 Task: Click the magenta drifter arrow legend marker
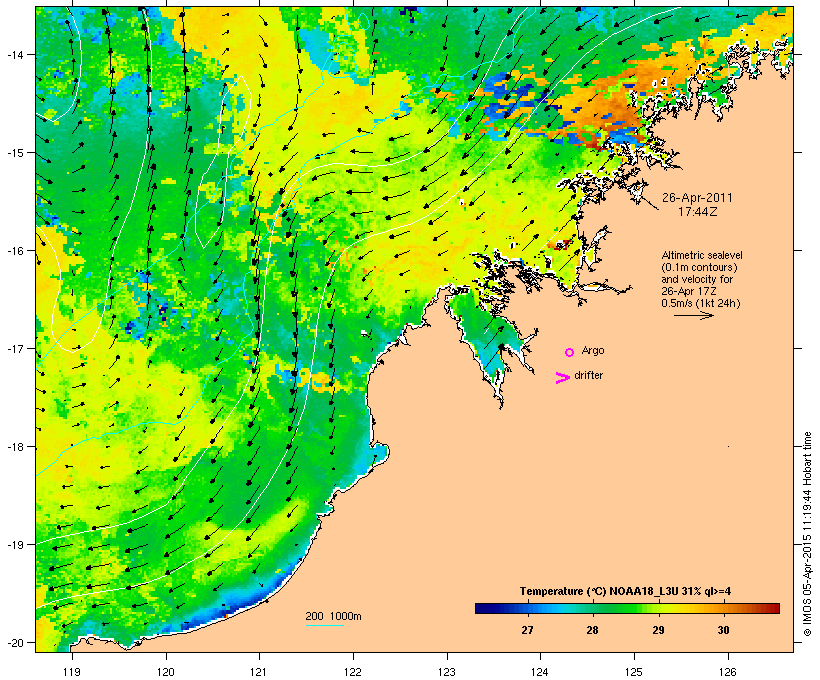tap(563, 378)
